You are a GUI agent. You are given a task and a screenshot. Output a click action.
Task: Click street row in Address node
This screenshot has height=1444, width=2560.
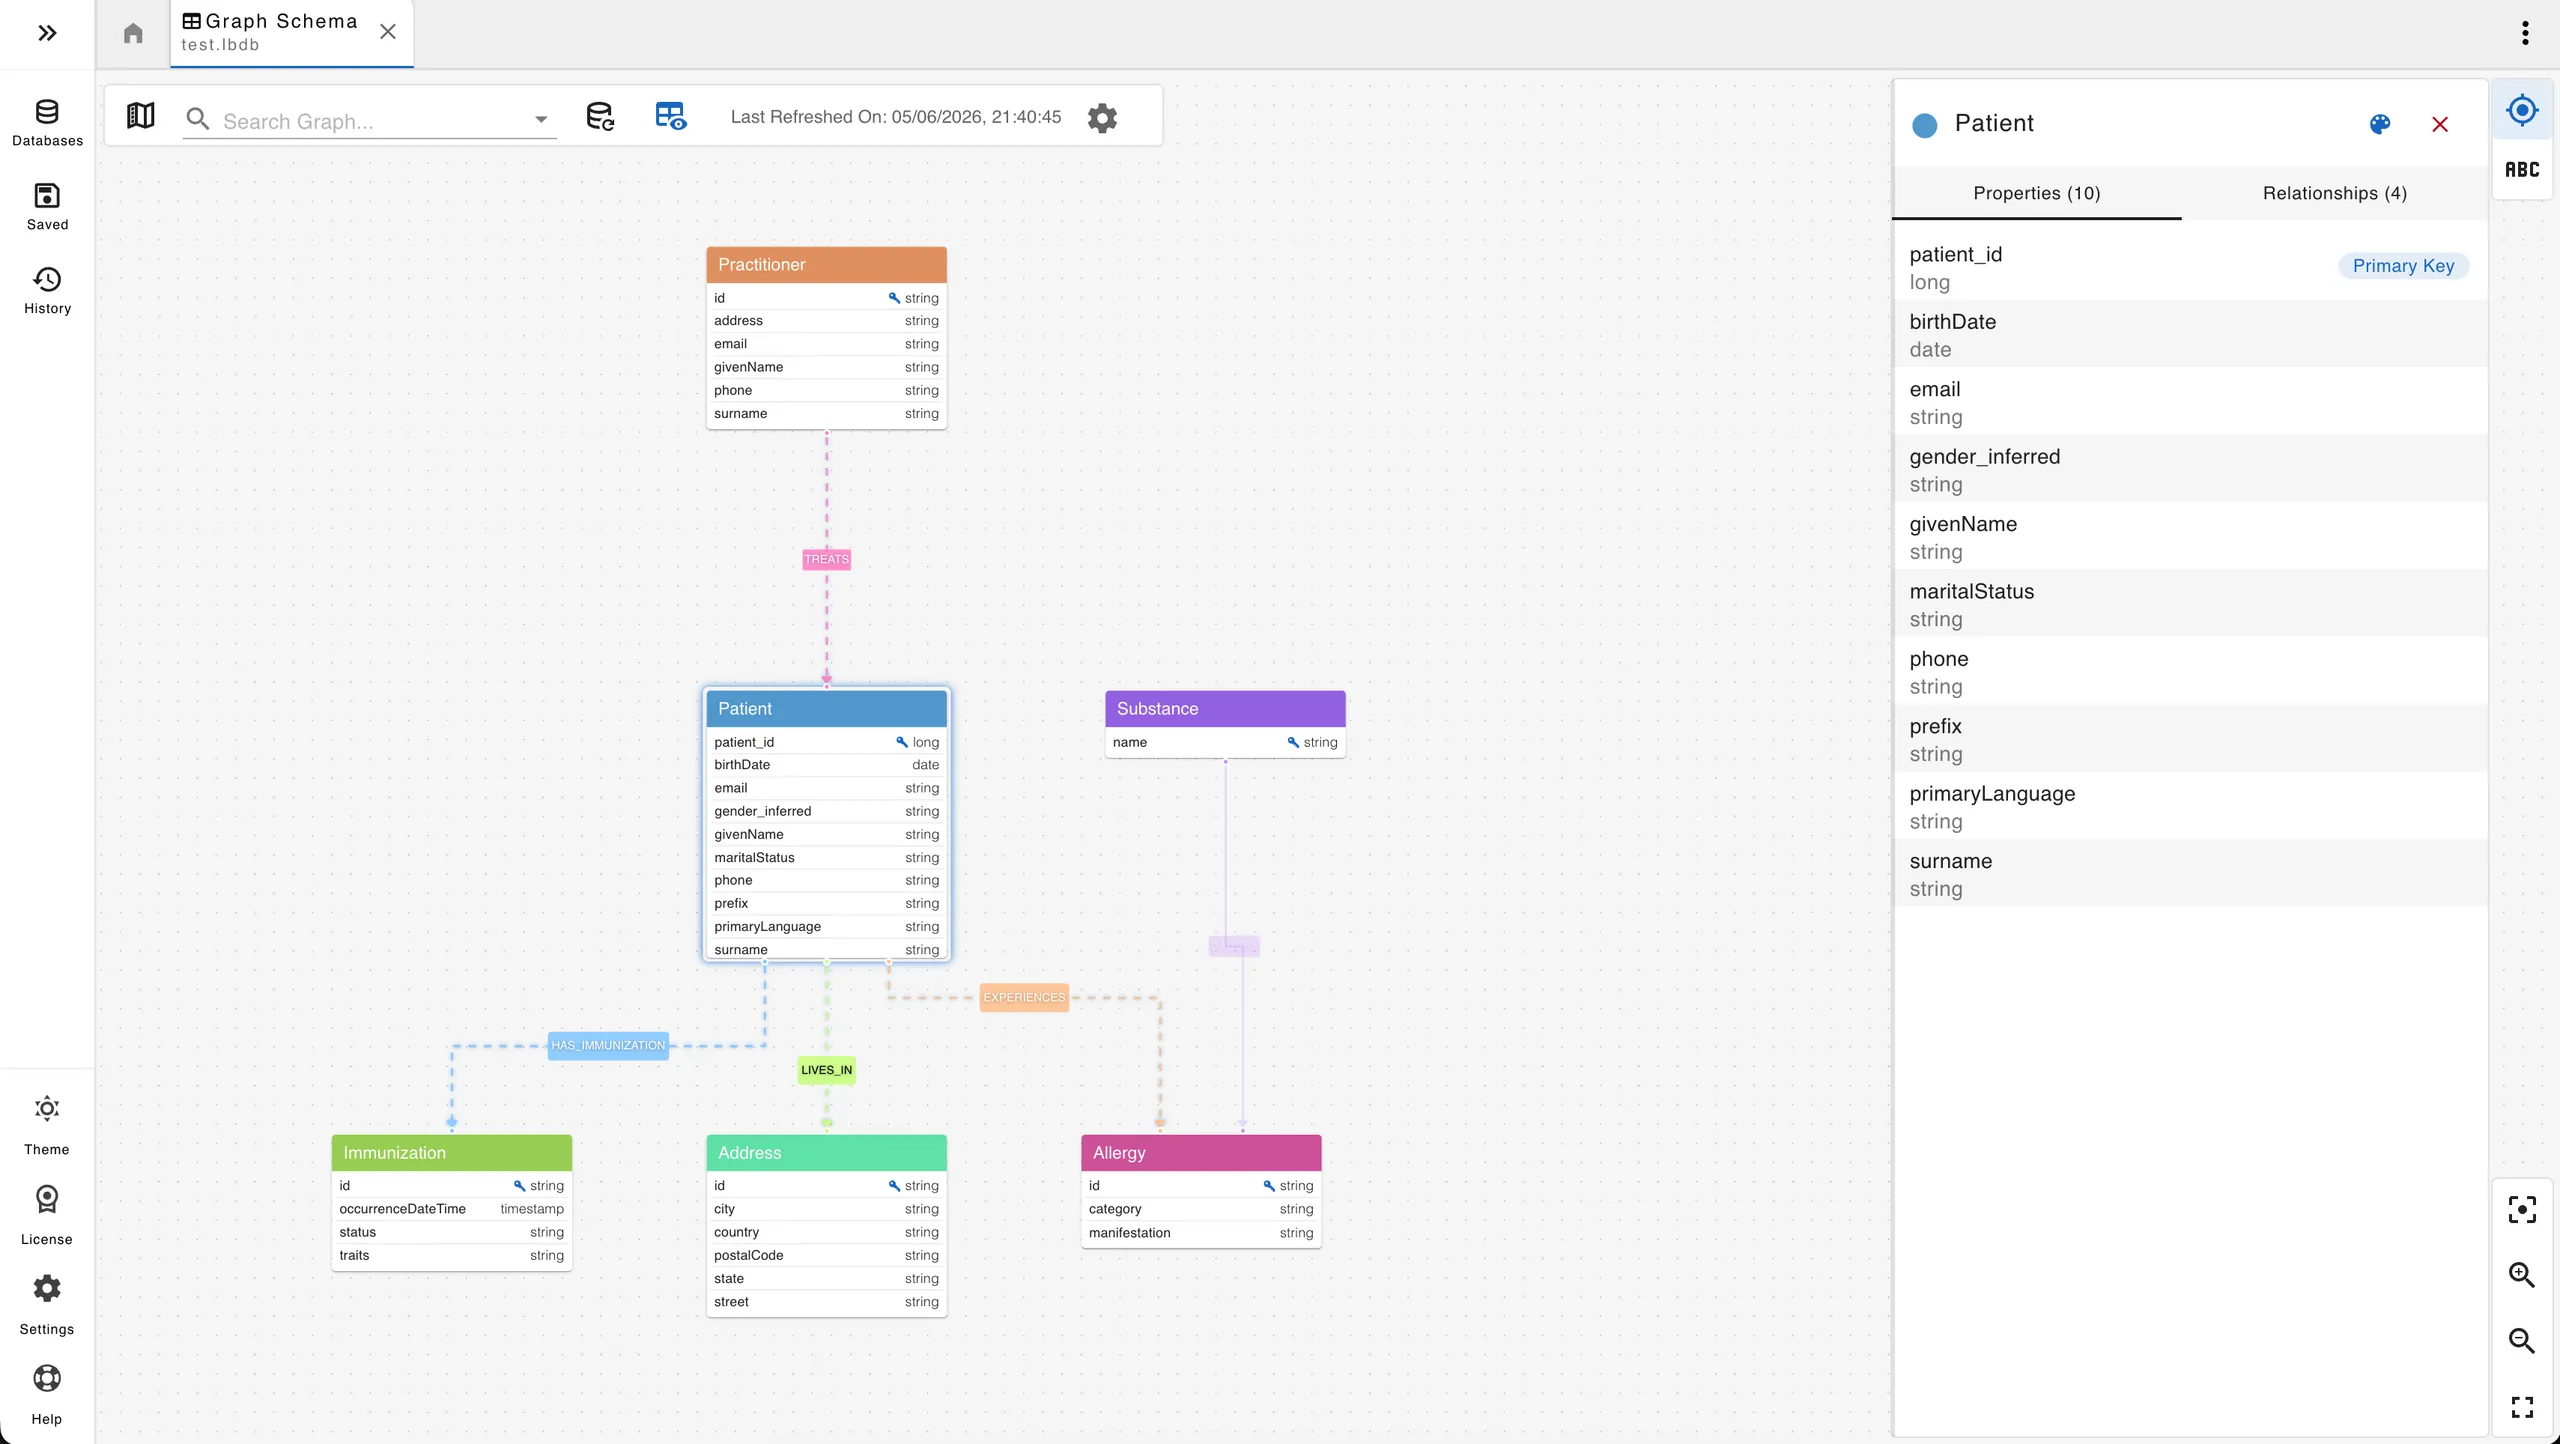826,1302
